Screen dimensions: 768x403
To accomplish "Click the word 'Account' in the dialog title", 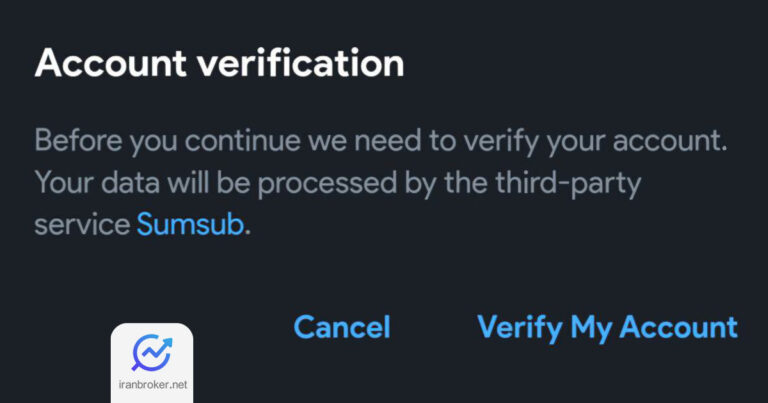I will click(x=111, y=64).
